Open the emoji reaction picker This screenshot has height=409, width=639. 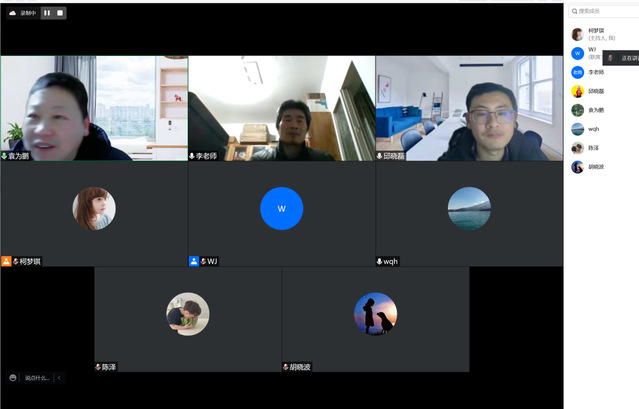(13, 378)
